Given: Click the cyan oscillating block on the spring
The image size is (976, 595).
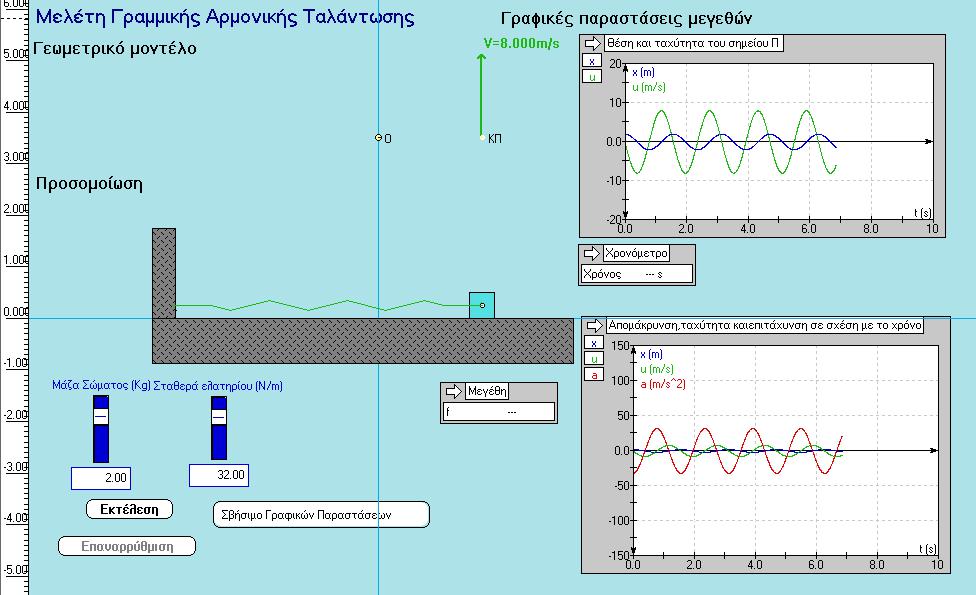Looking at the screenshot, I should point(482,306).
